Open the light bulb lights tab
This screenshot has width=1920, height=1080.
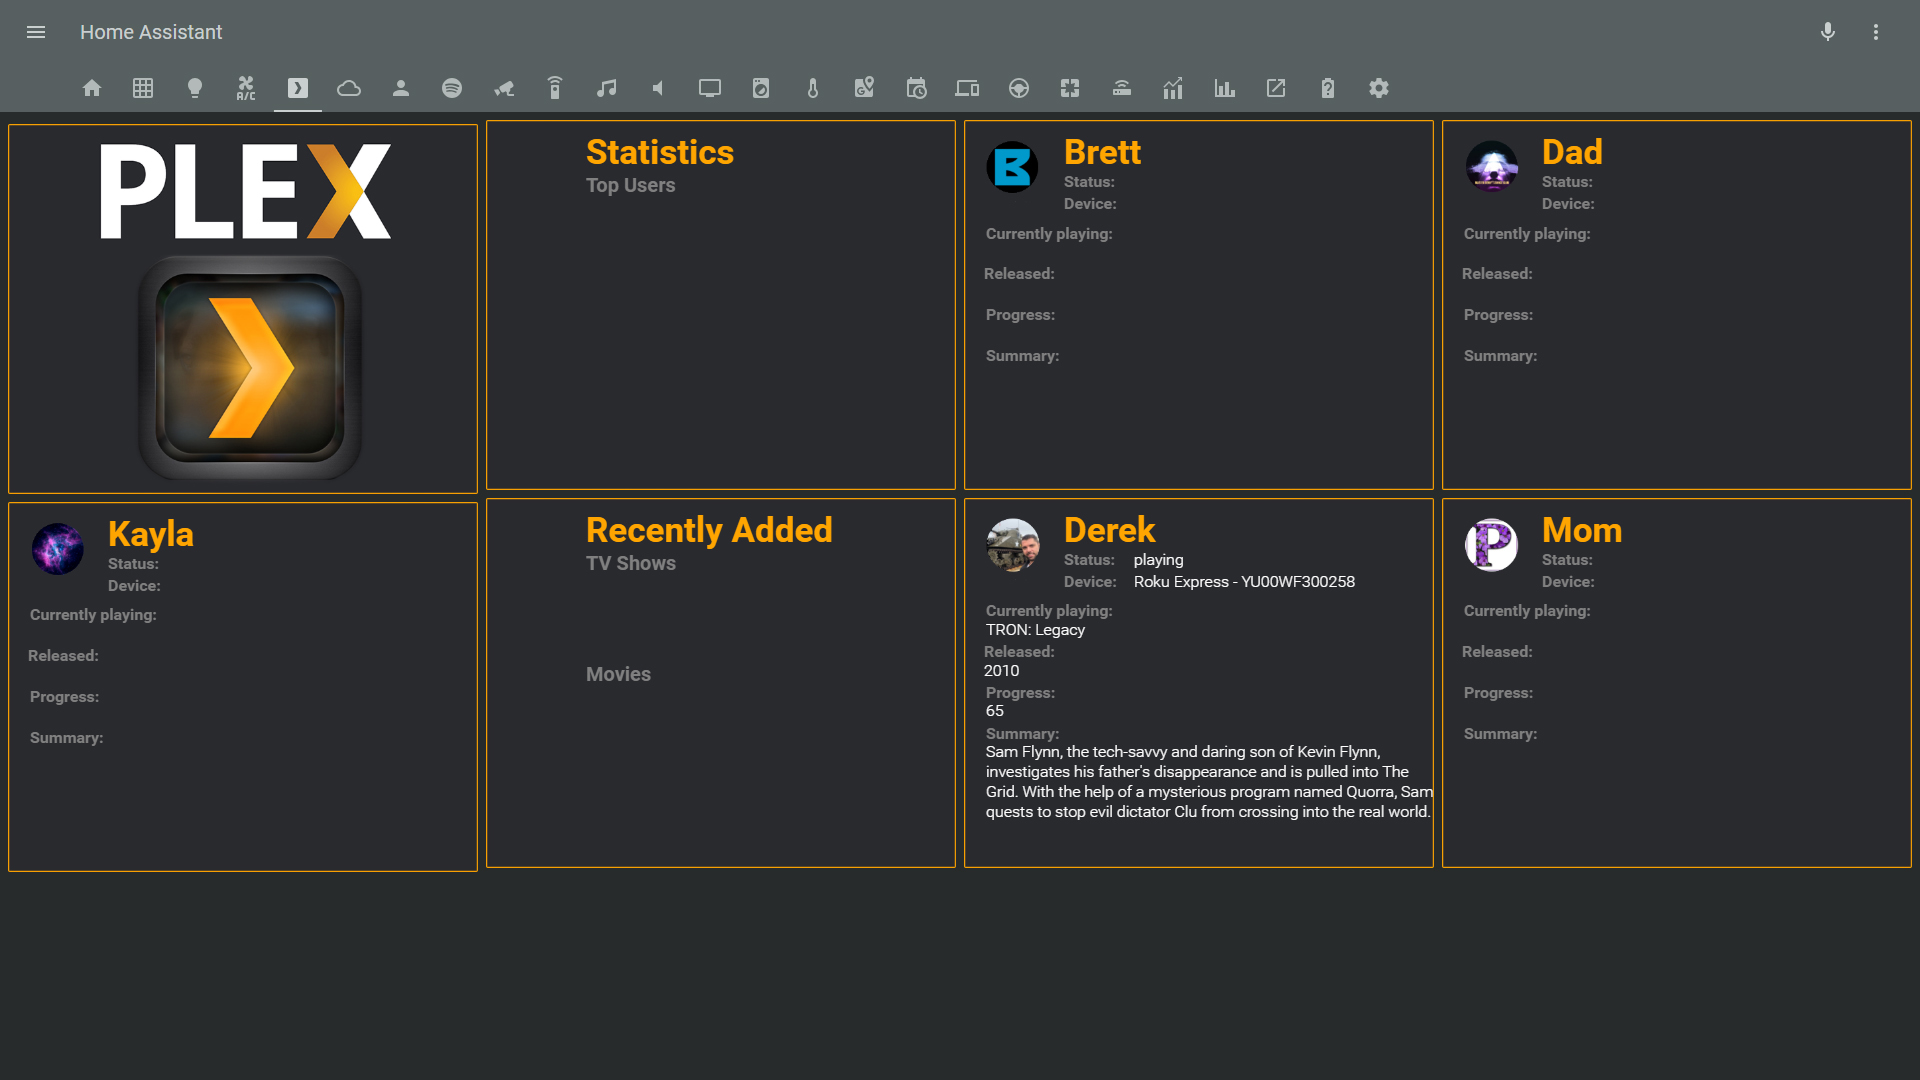coord(195,88)
